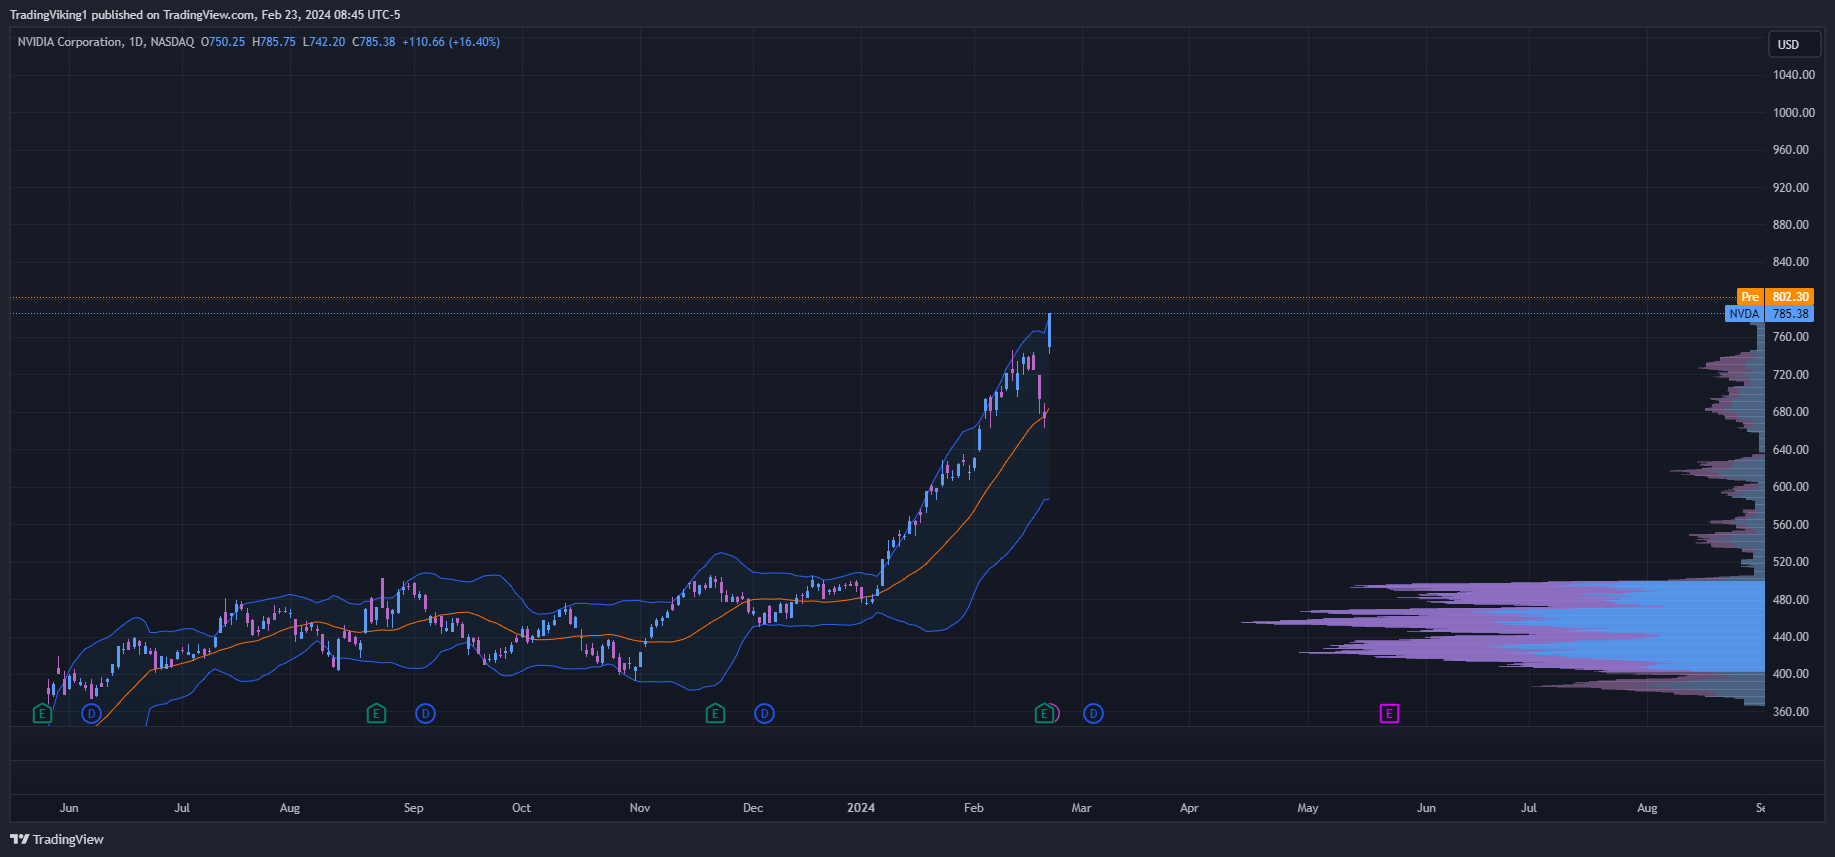Click the 640.00 price axis label

[1791, 450]
